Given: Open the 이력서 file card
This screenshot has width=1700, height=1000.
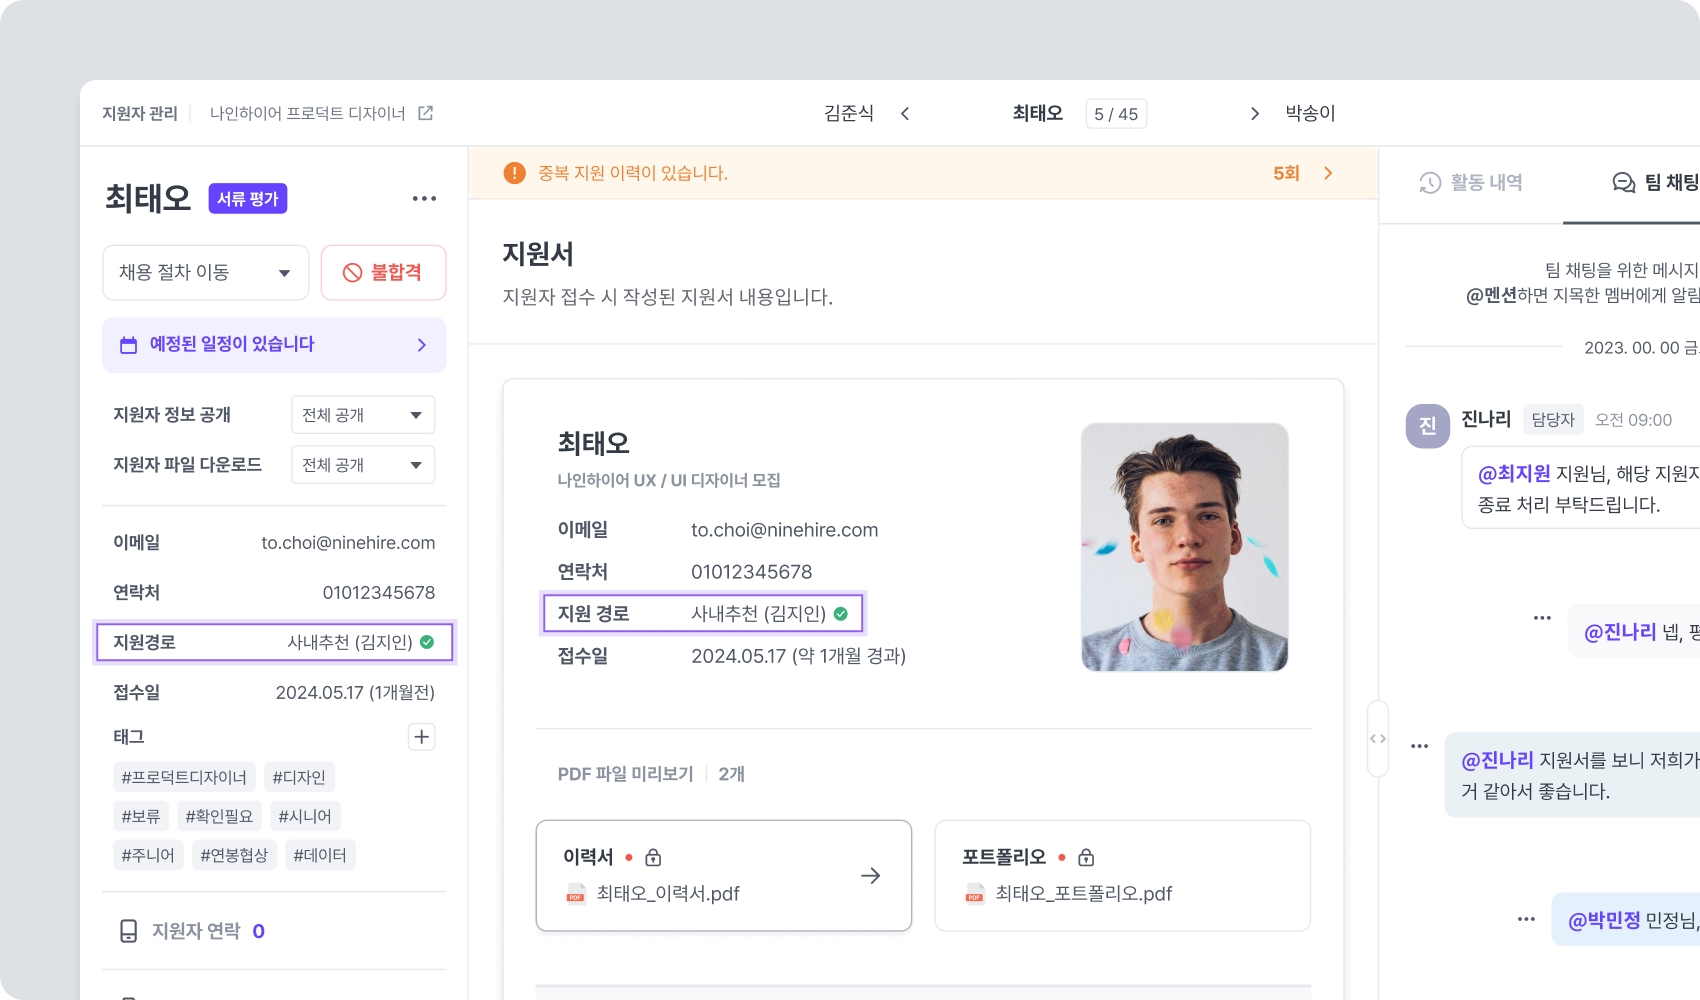Looking at the screenshot, I should (x=724, y=876).
